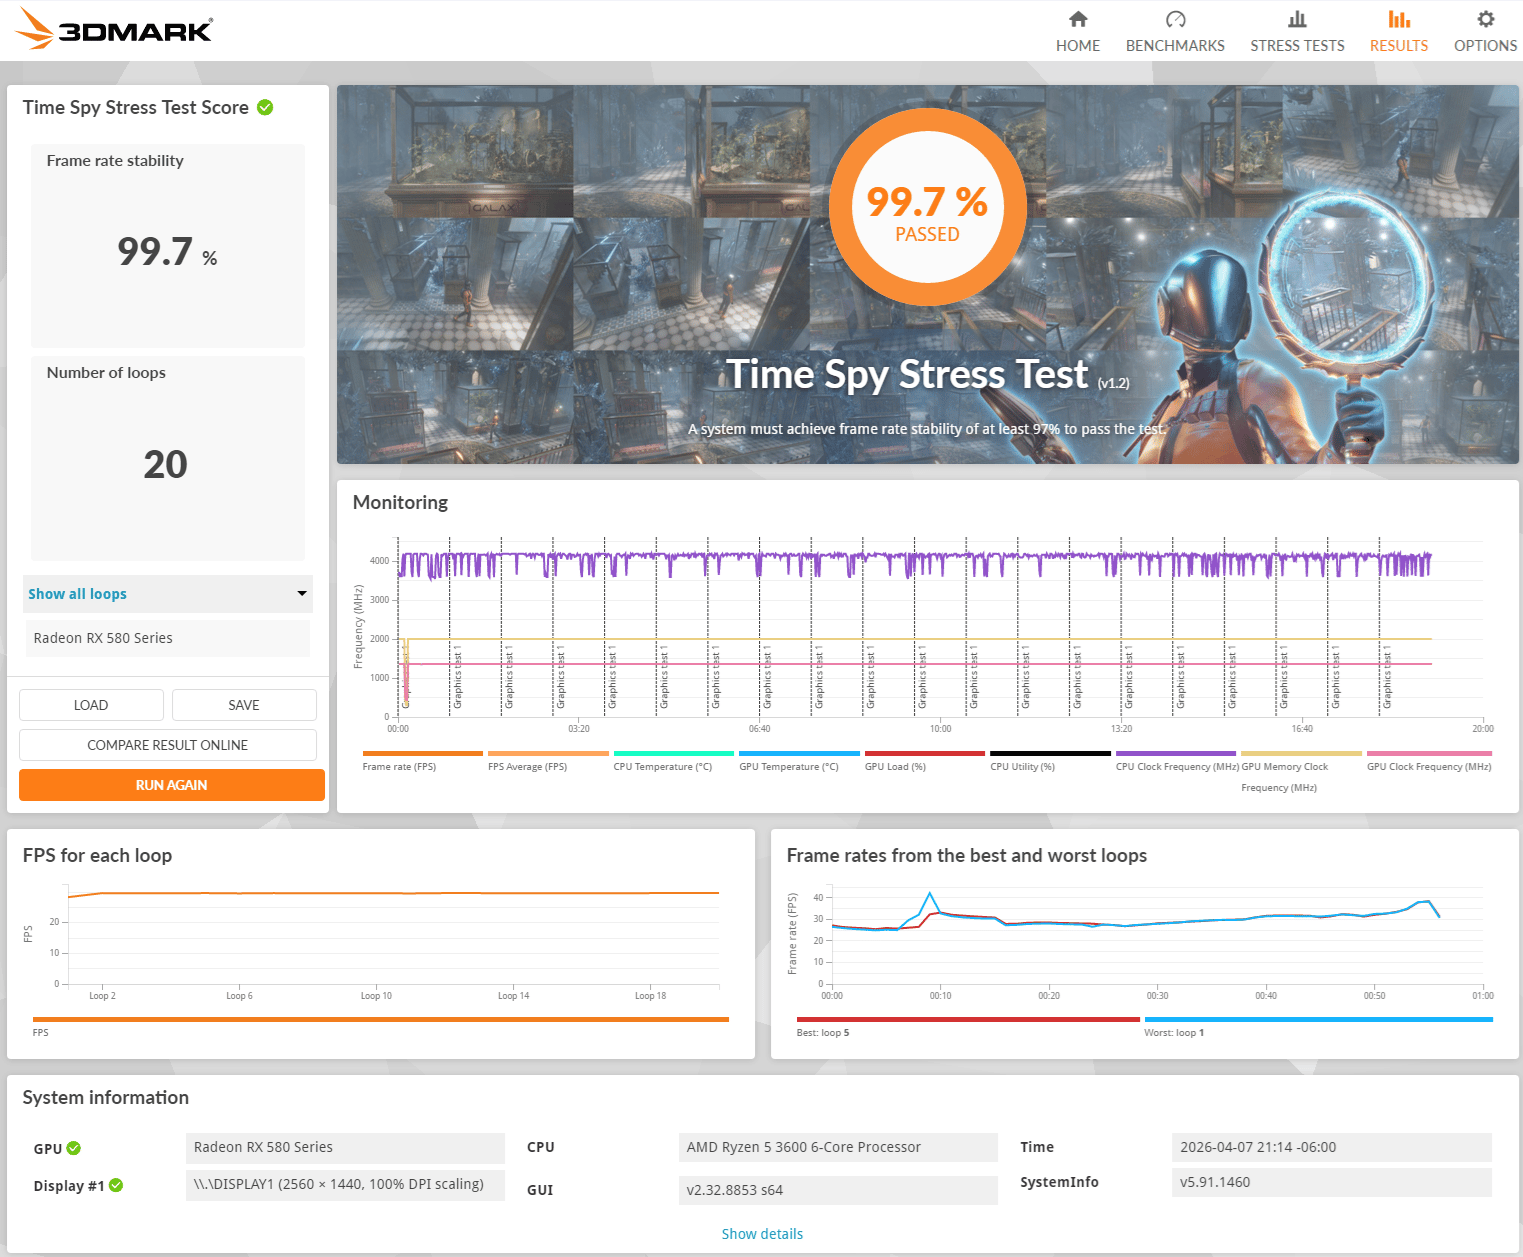Click green checkmark beside Stress Test Score

coord(265,107)
